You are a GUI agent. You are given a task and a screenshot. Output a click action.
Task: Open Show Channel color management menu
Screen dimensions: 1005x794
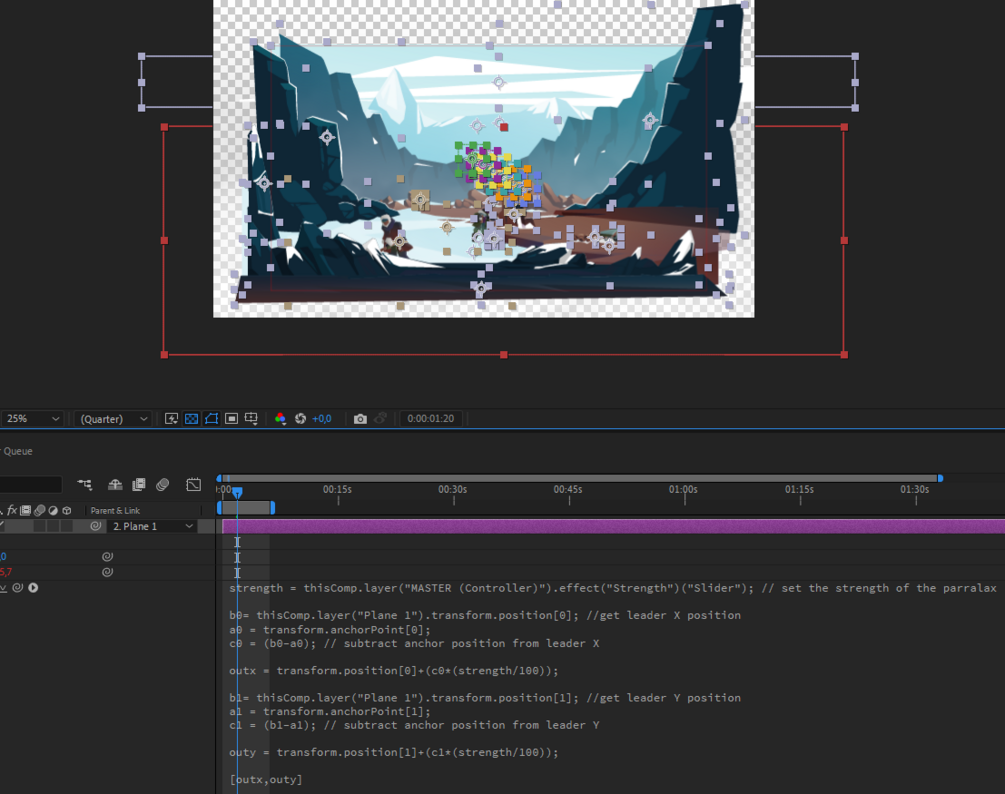tap(280, 418)
